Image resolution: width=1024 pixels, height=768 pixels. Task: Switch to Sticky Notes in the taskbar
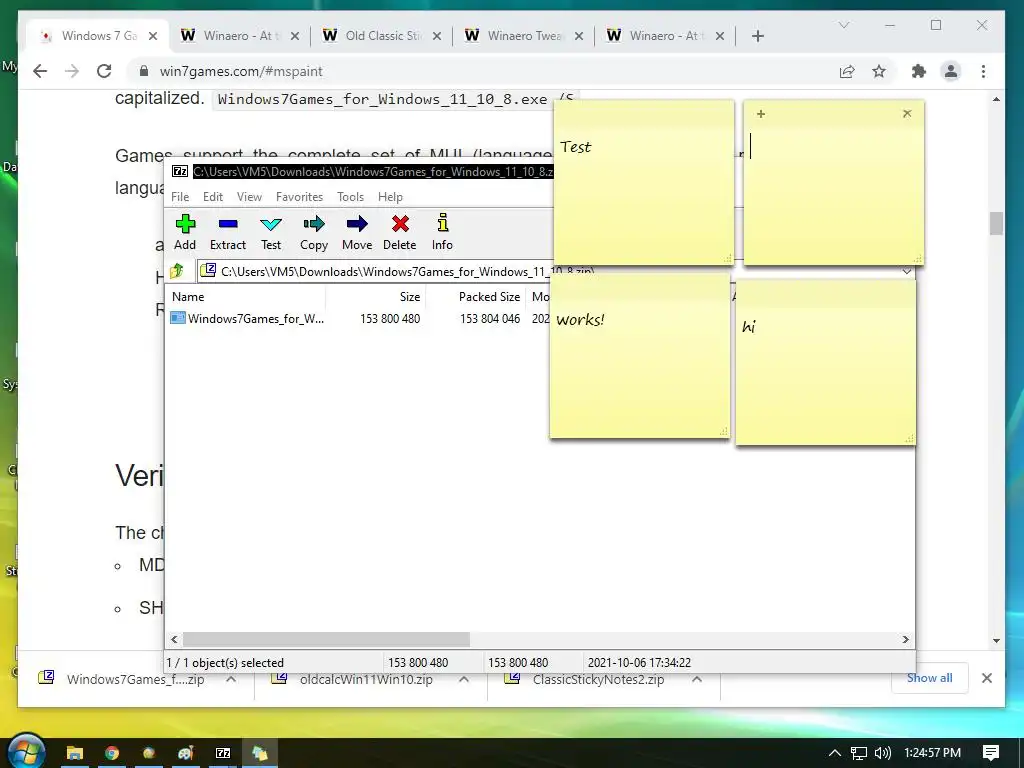260,753
